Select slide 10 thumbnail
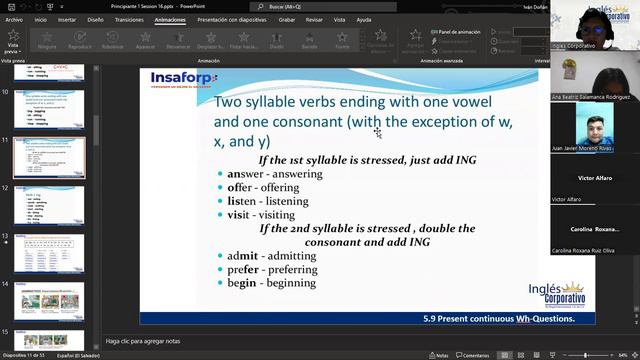The width and height of the screenshot is (640, 360). [x=49, y=109]
